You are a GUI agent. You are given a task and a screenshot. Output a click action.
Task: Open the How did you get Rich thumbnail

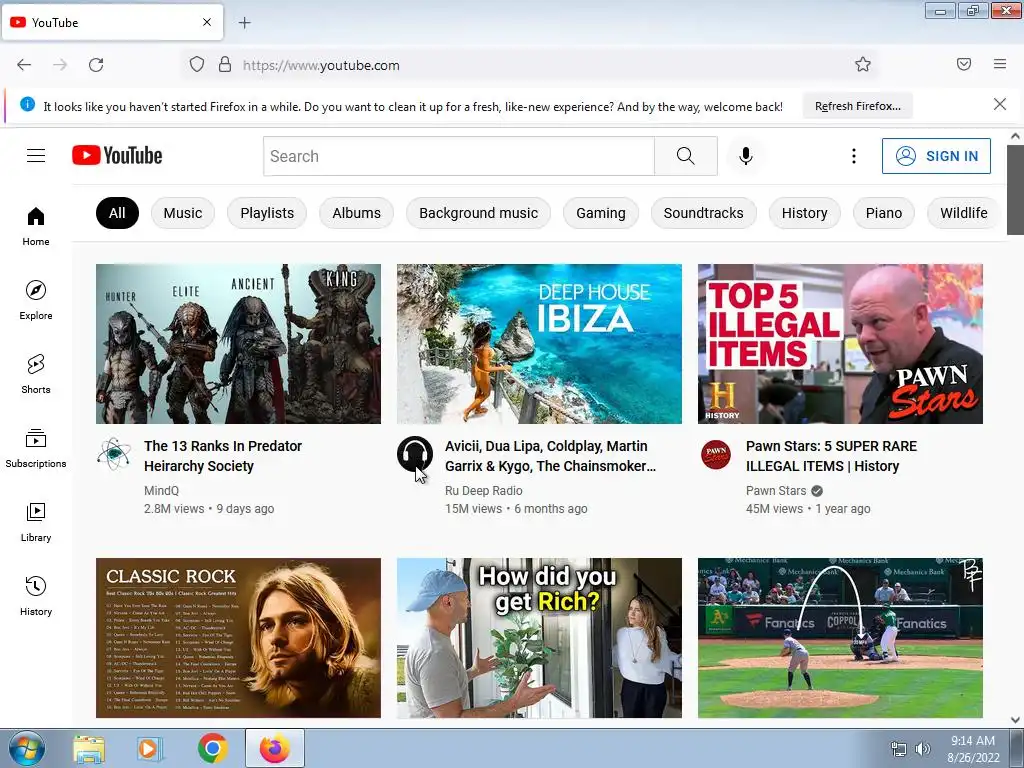[x=539, y=637]
